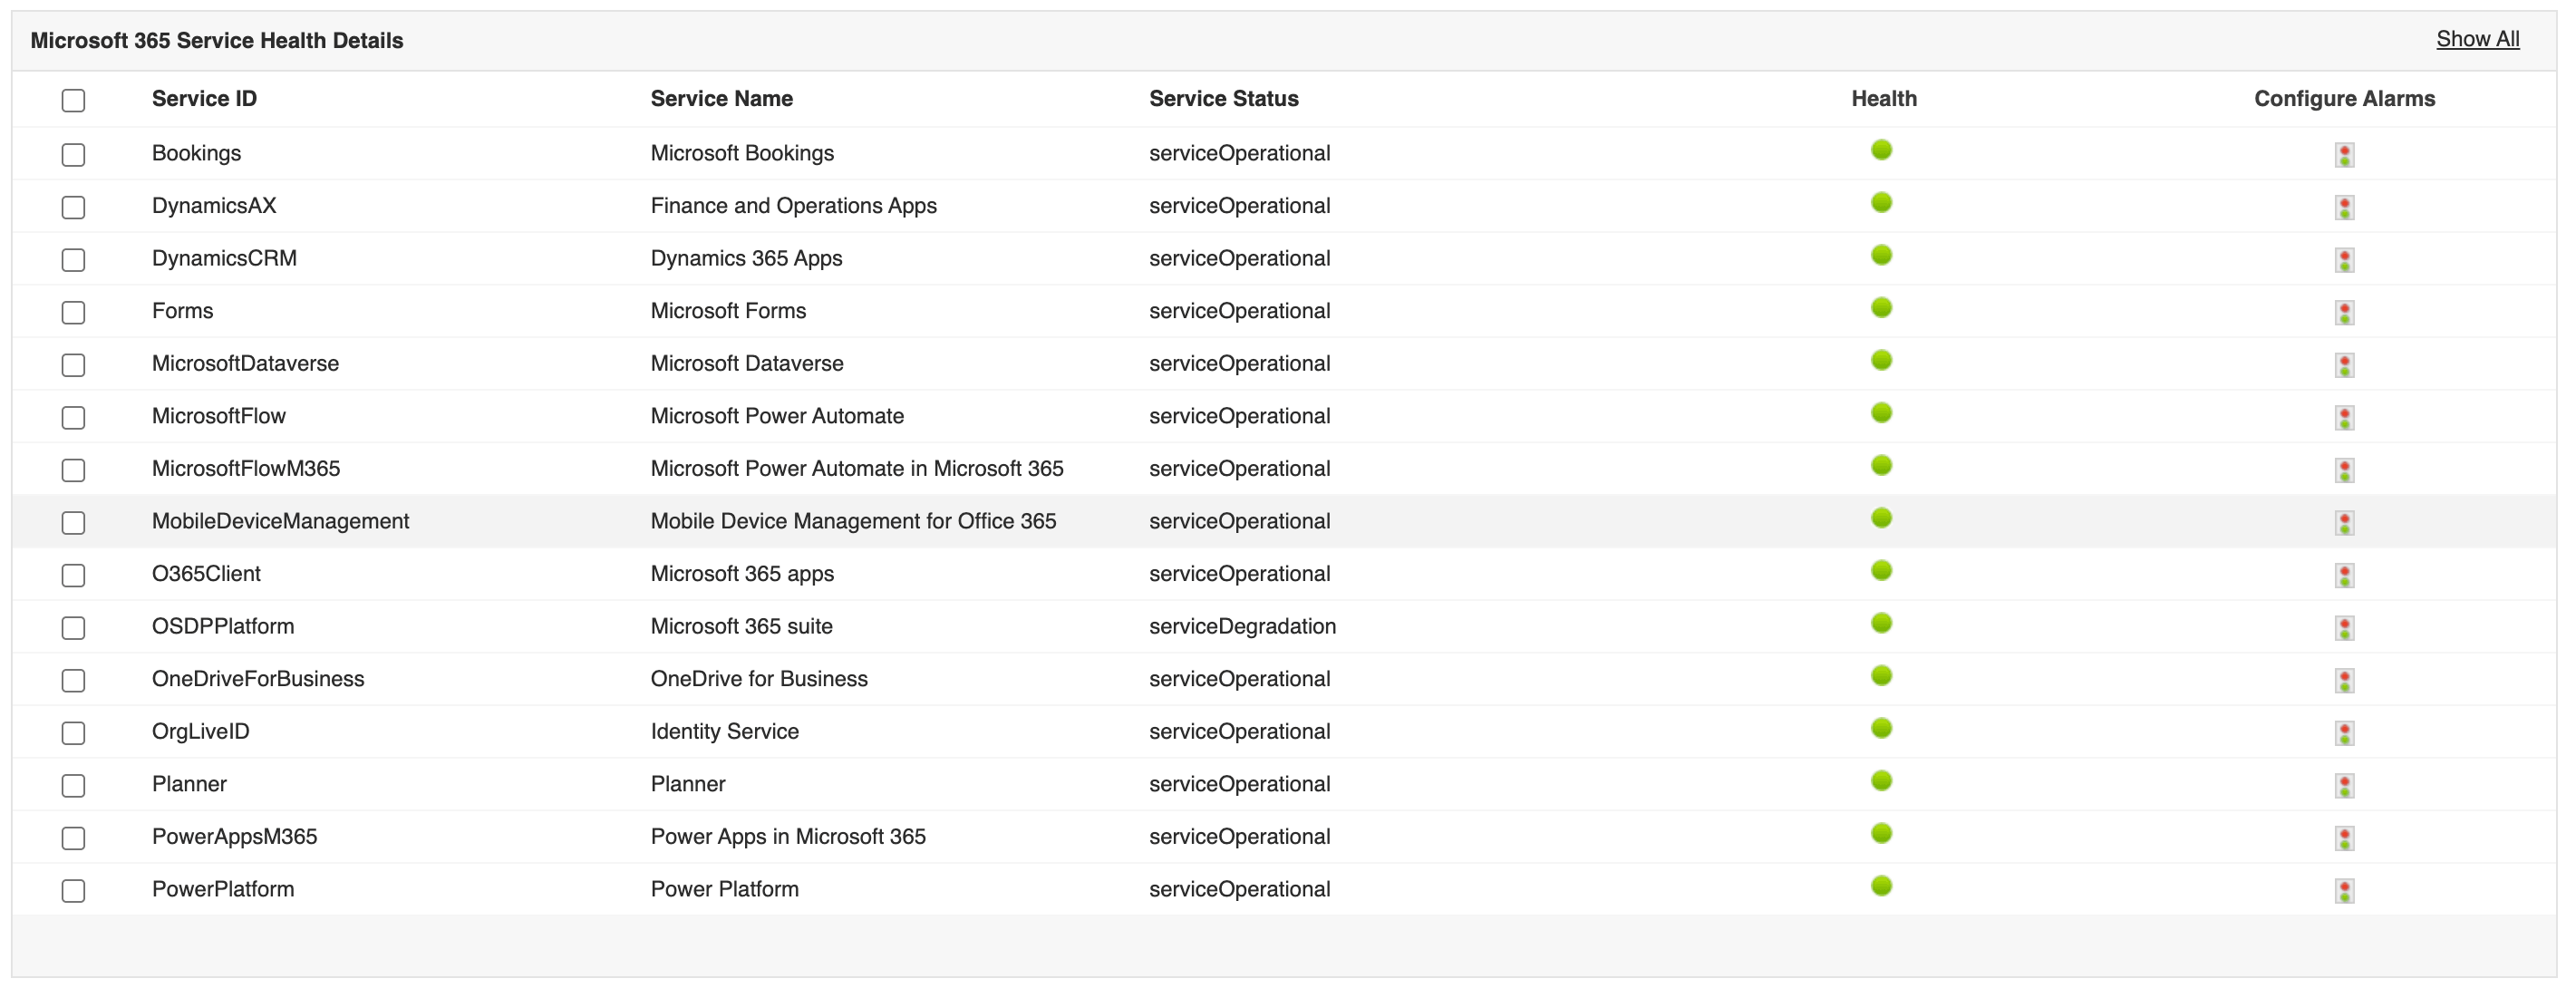This screenshot has width=2576, height=988.
Task: Click 'Power Apps in Microsoft 365' cell
Action: 788,836
